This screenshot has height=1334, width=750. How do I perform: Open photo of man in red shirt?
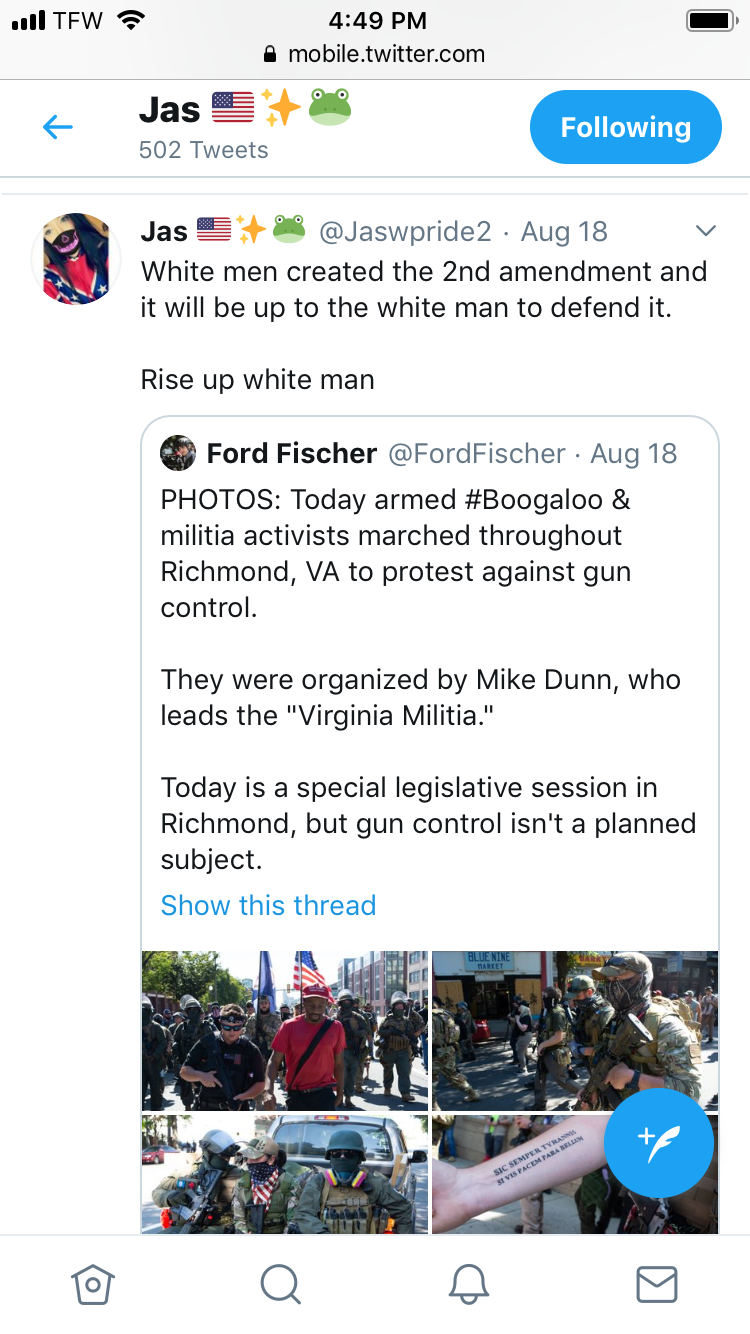point(284,1030)
